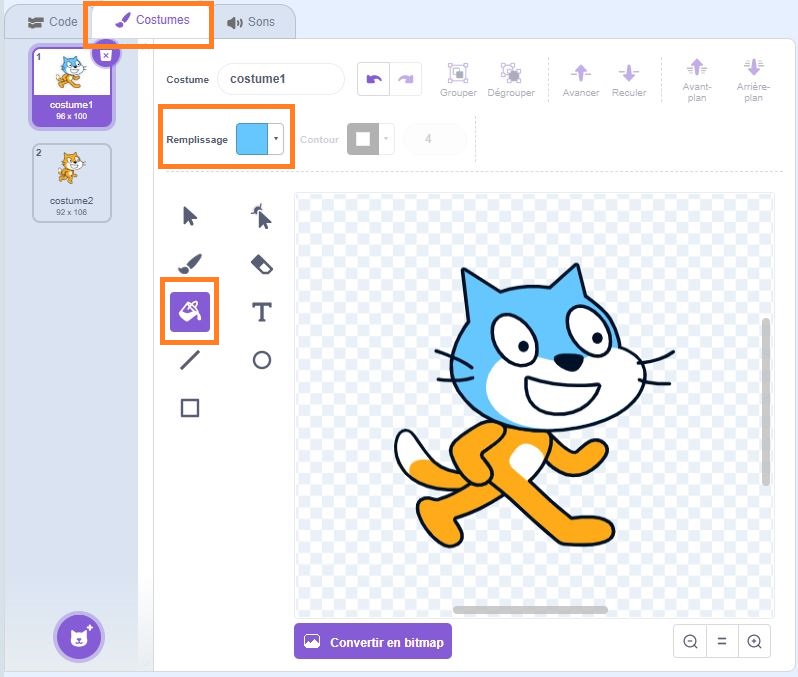Viewport: 798px width, 677px height.
Task: Activate the Fill bucket tool
Action: [190, 312]
